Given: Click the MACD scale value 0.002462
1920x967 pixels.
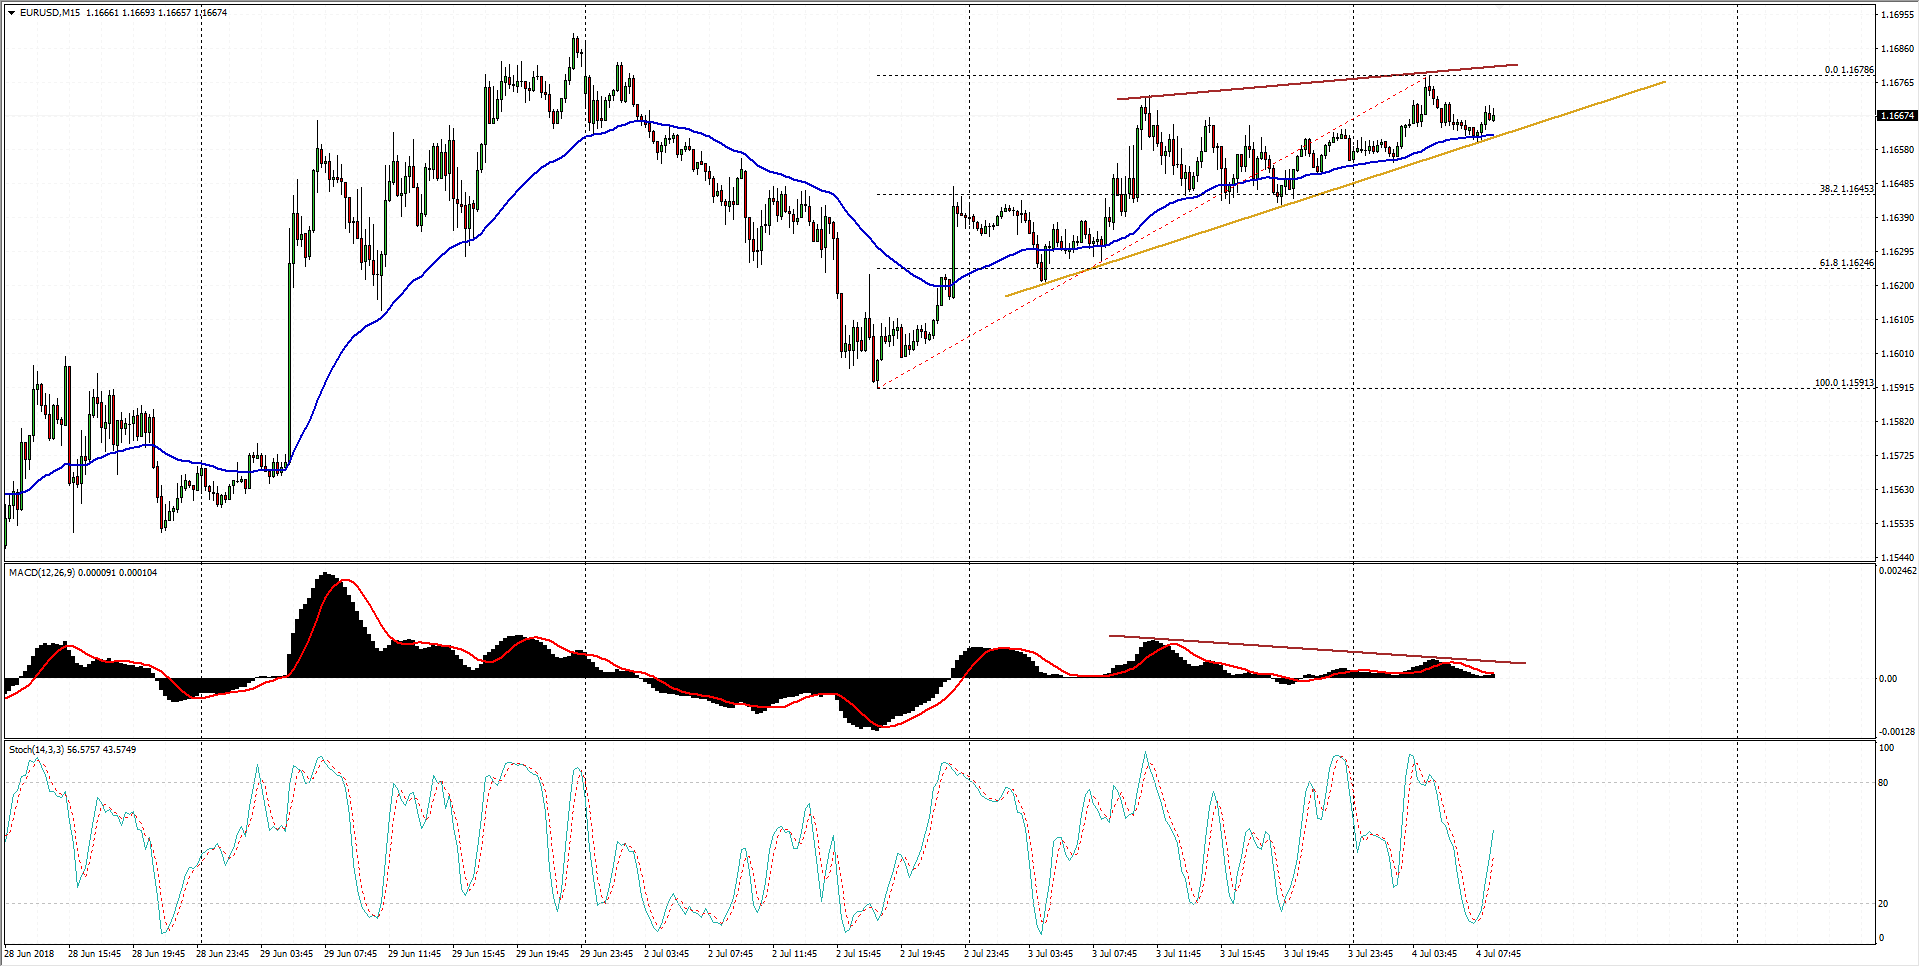Looking at the screenshot, I should pos(1897,571).
